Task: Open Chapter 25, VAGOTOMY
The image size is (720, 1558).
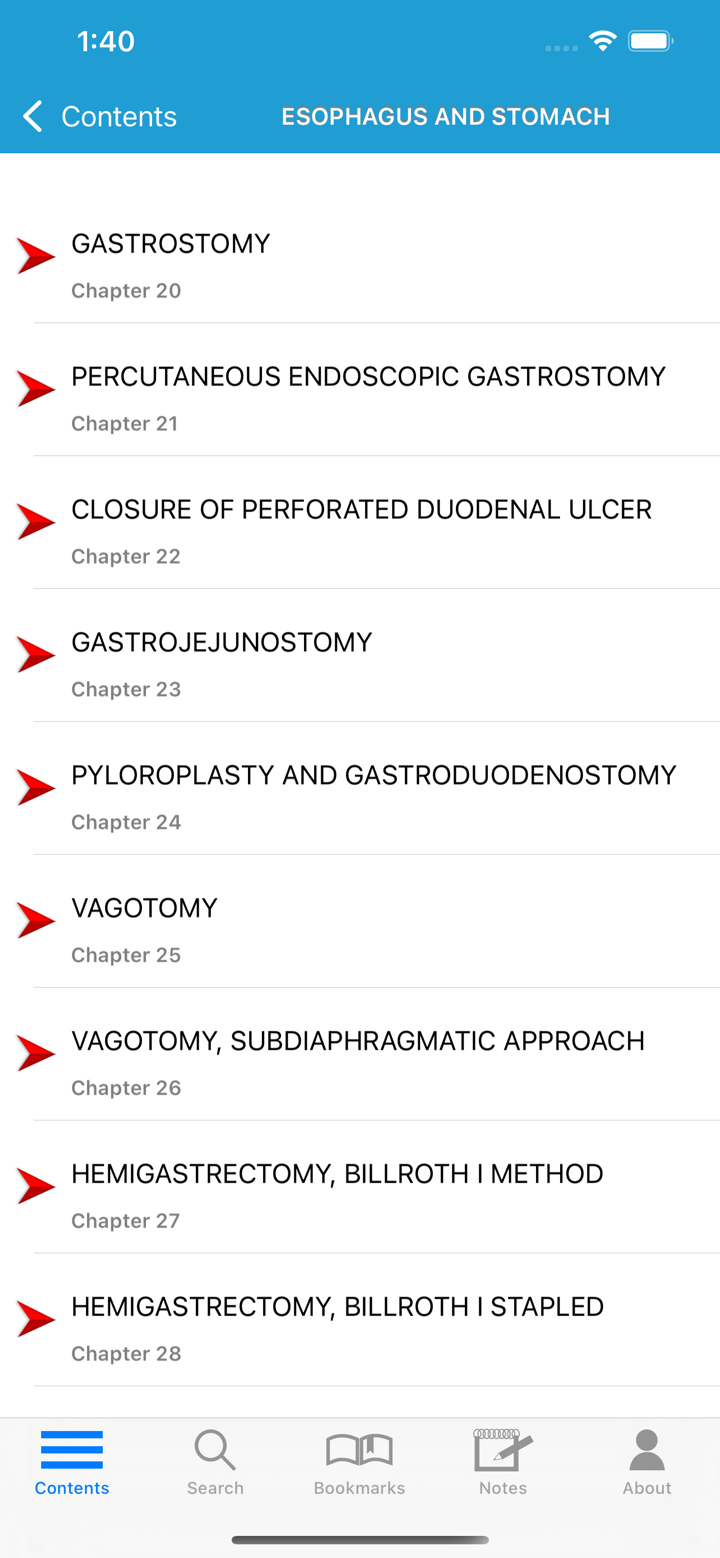Action: coord(145,908)
